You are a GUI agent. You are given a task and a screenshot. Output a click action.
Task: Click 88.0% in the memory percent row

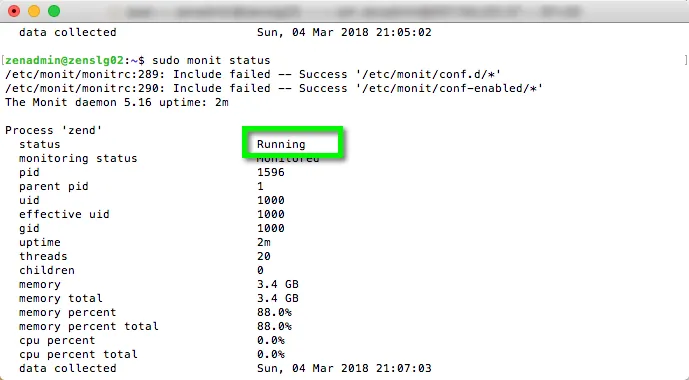tap(274, 312)
